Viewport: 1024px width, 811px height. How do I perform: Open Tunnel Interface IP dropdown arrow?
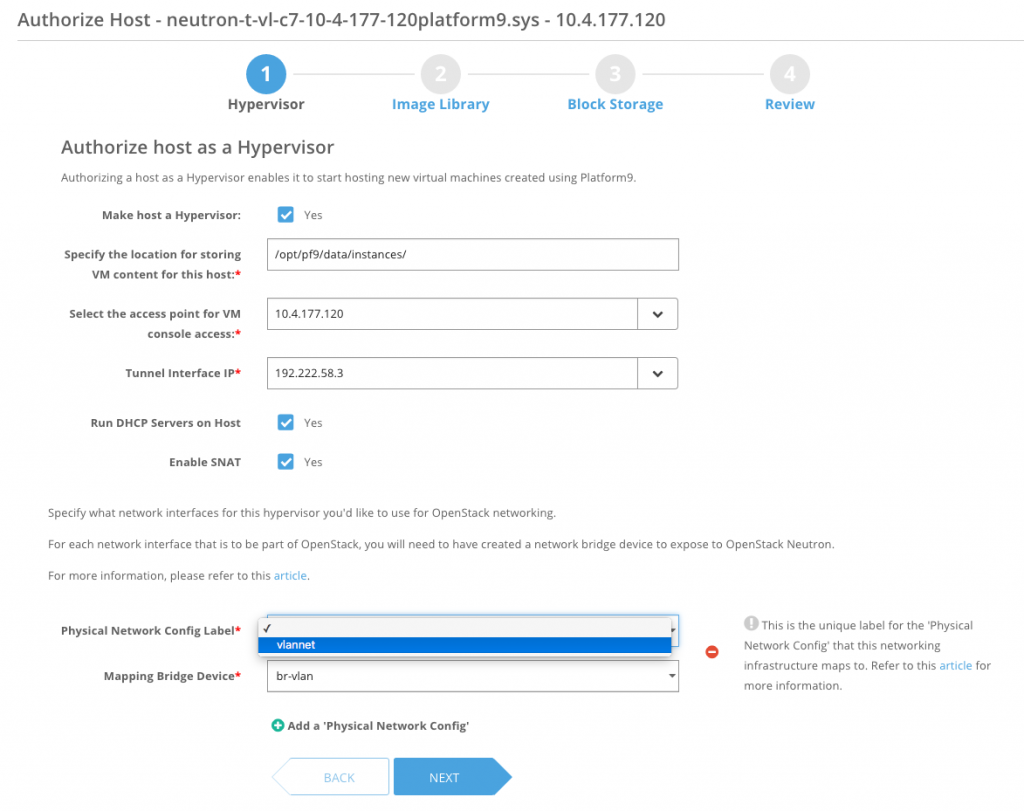tap(657, 373)
